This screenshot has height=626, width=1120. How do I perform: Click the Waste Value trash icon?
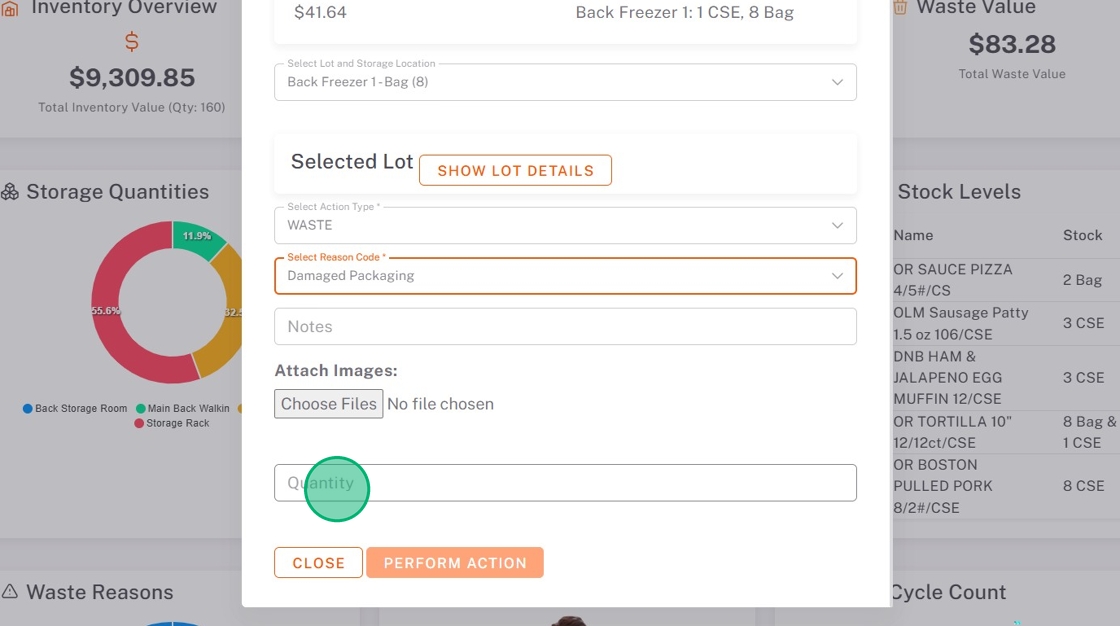coord(900,8)
